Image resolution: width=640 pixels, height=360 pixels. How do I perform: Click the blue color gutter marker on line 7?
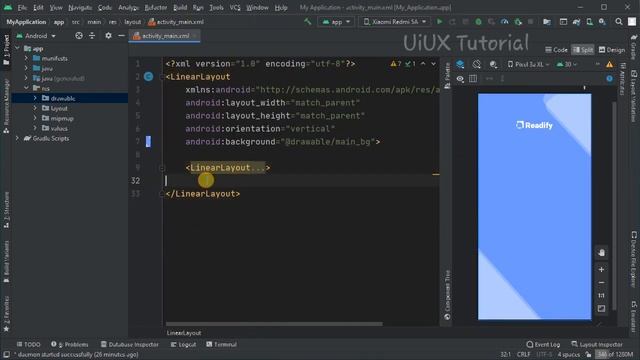click(x=148, y=142)
